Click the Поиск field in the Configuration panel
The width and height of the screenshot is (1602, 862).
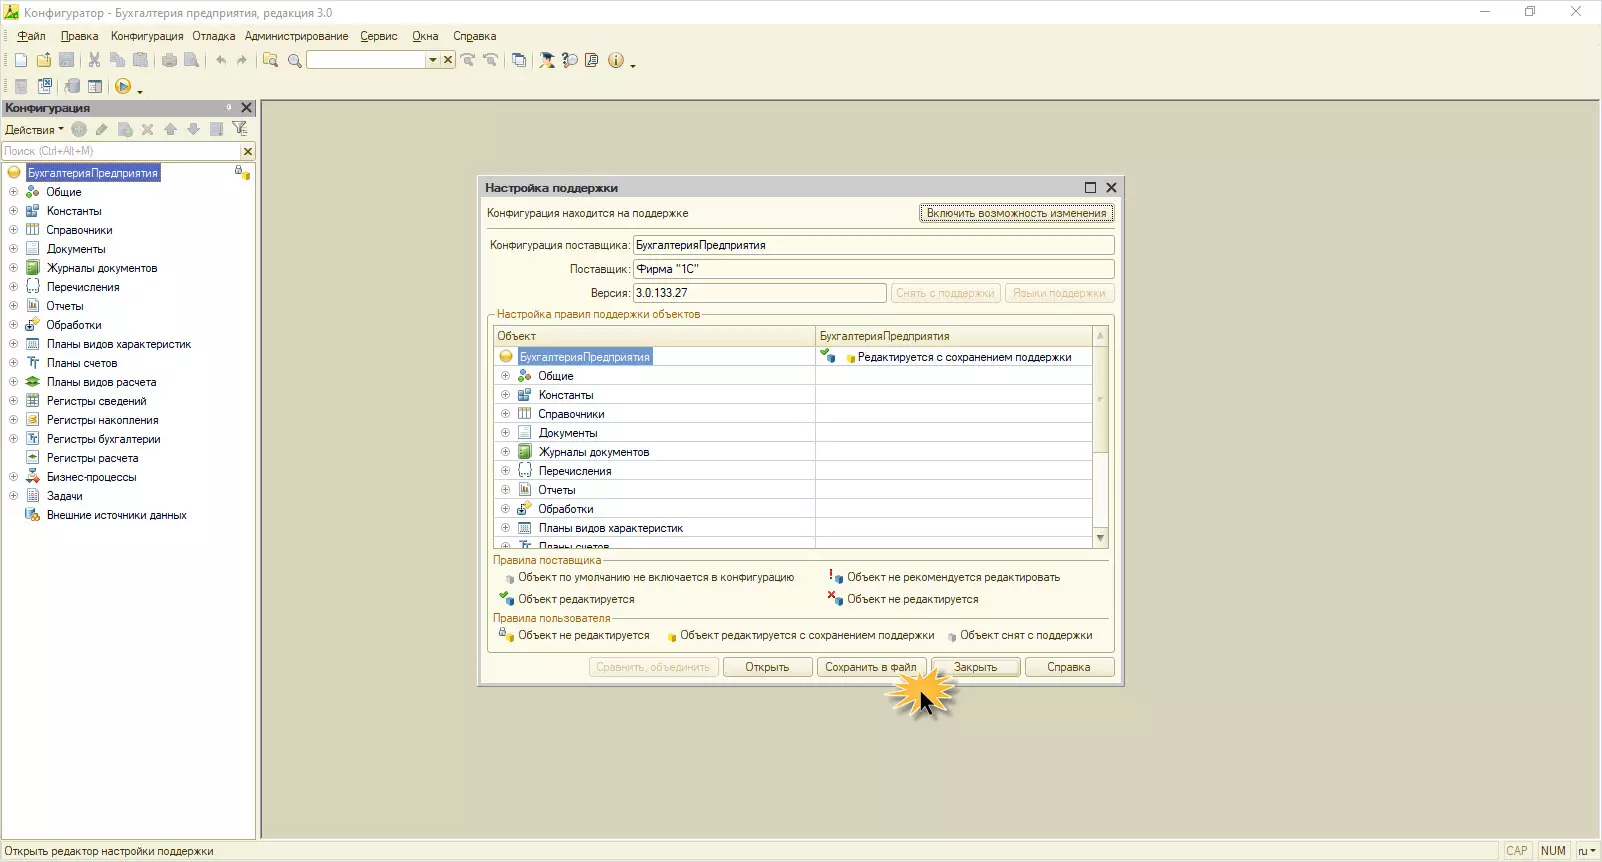click(x=120, y=151)
